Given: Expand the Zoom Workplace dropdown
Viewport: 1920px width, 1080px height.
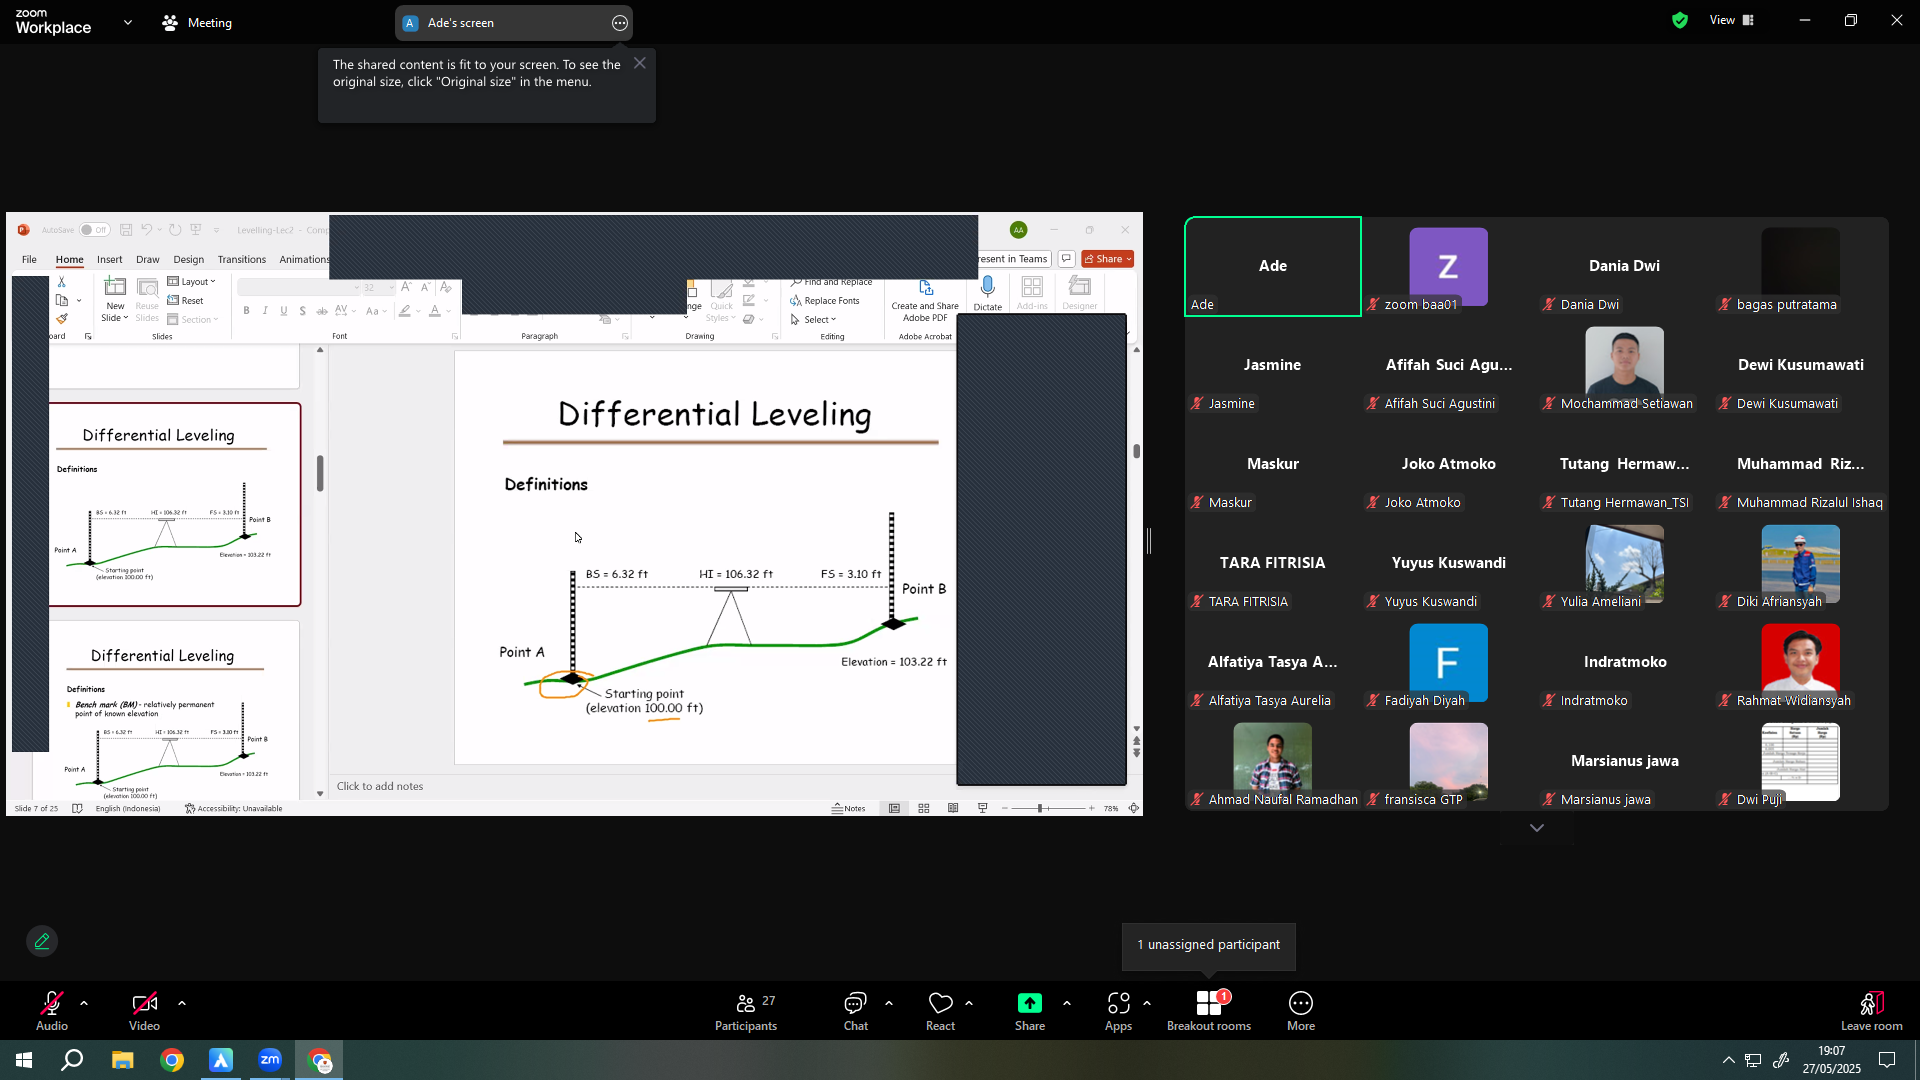Looking at the screenshot, I should (127, 22).
